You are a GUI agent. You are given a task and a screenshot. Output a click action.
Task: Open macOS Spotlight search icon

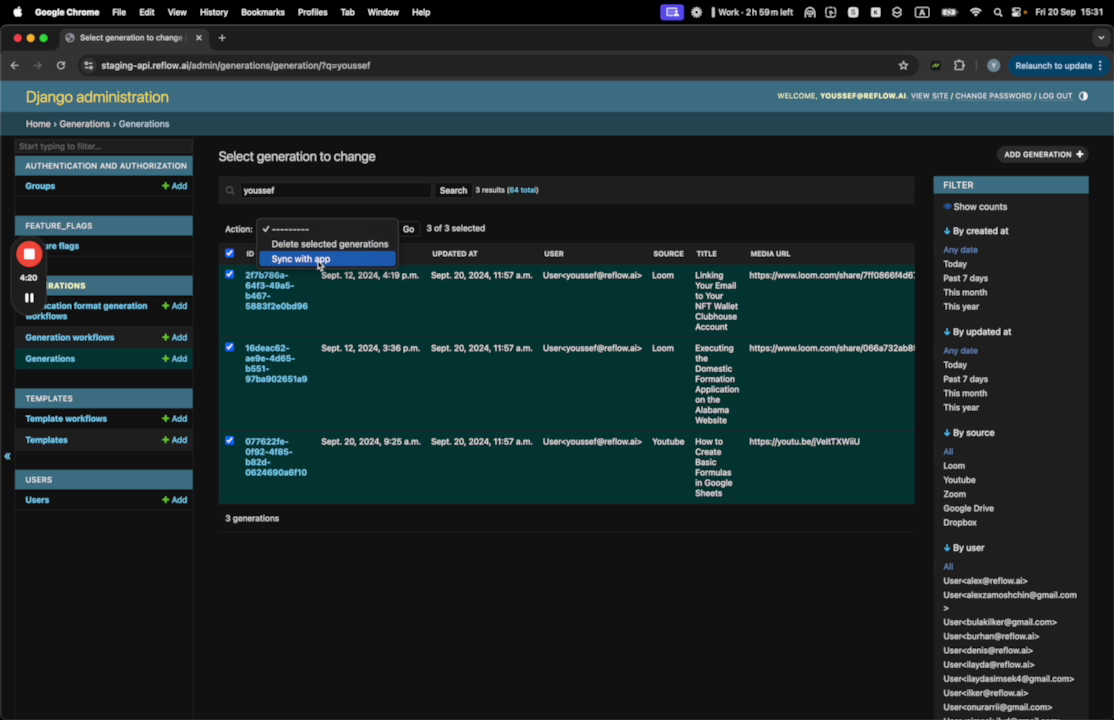[997, 12]
